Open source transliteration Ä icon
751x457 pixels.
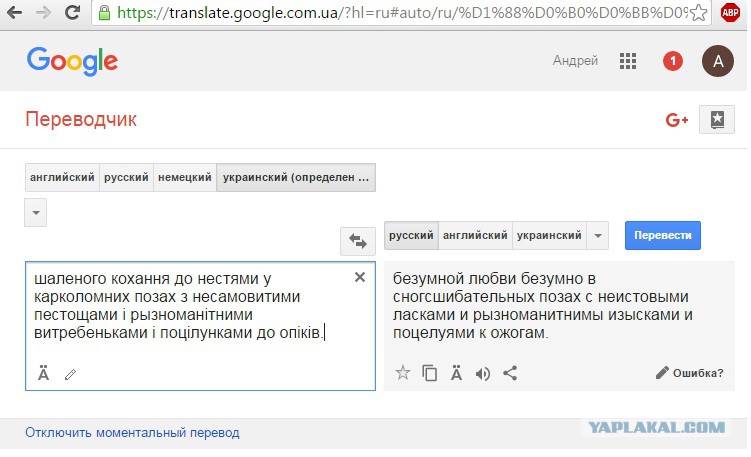43,373
